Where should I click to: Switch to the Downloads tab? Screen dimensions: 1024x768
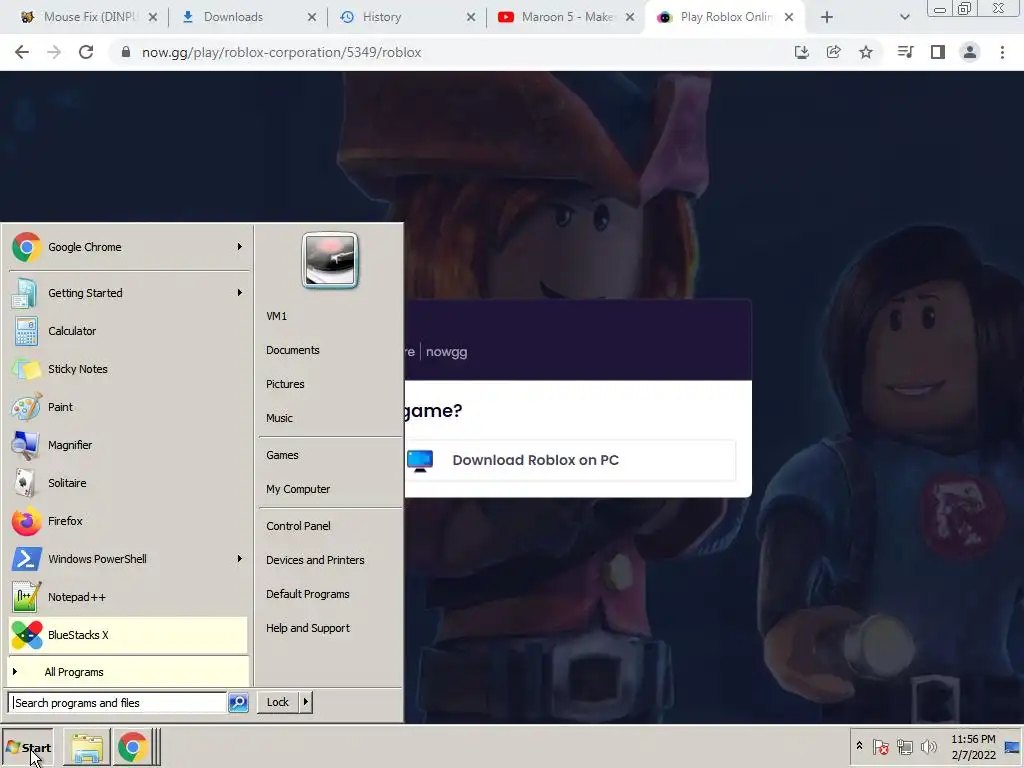248,17
